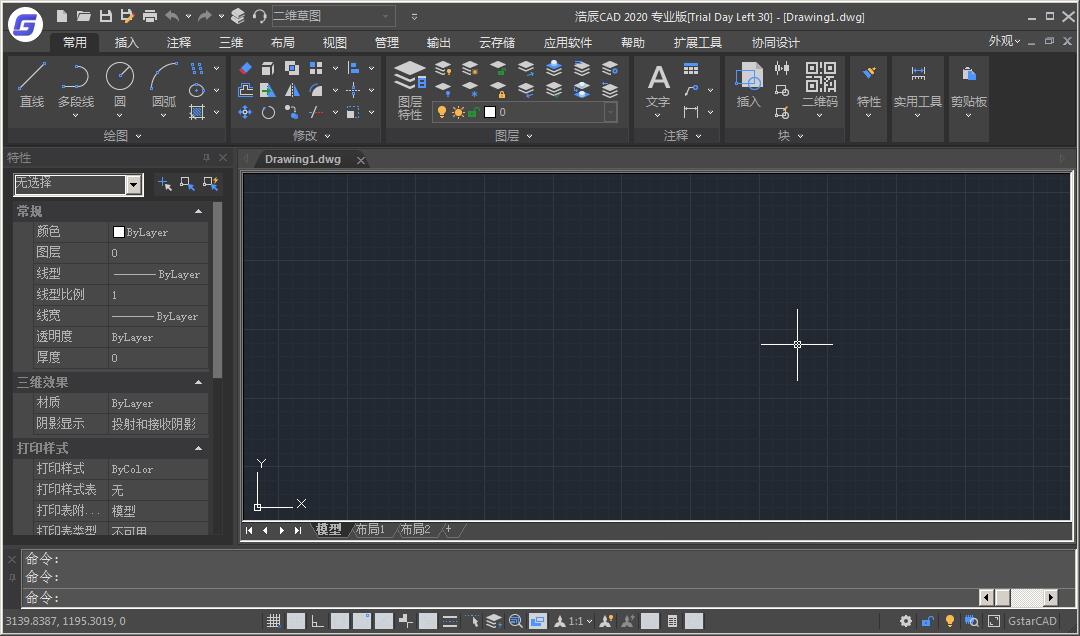This screenshot has height=636, width=1080.
Task: Click the command line input field
Action: (x=499, y=597)
